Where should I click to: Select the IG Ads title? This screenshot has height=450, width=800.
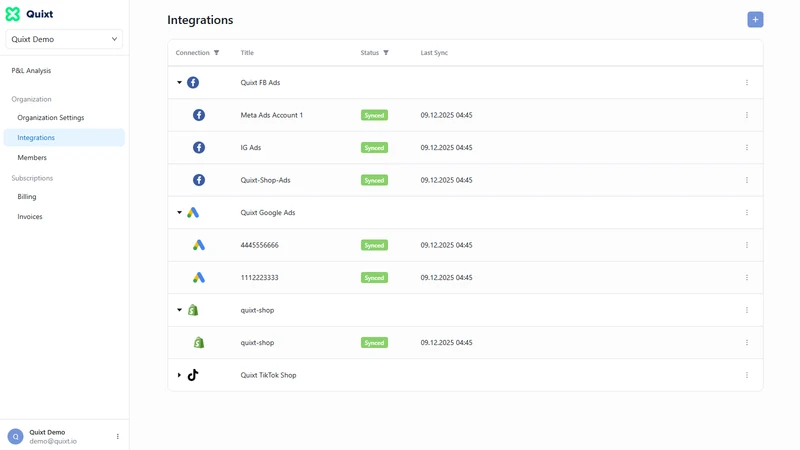coord(251,147)
